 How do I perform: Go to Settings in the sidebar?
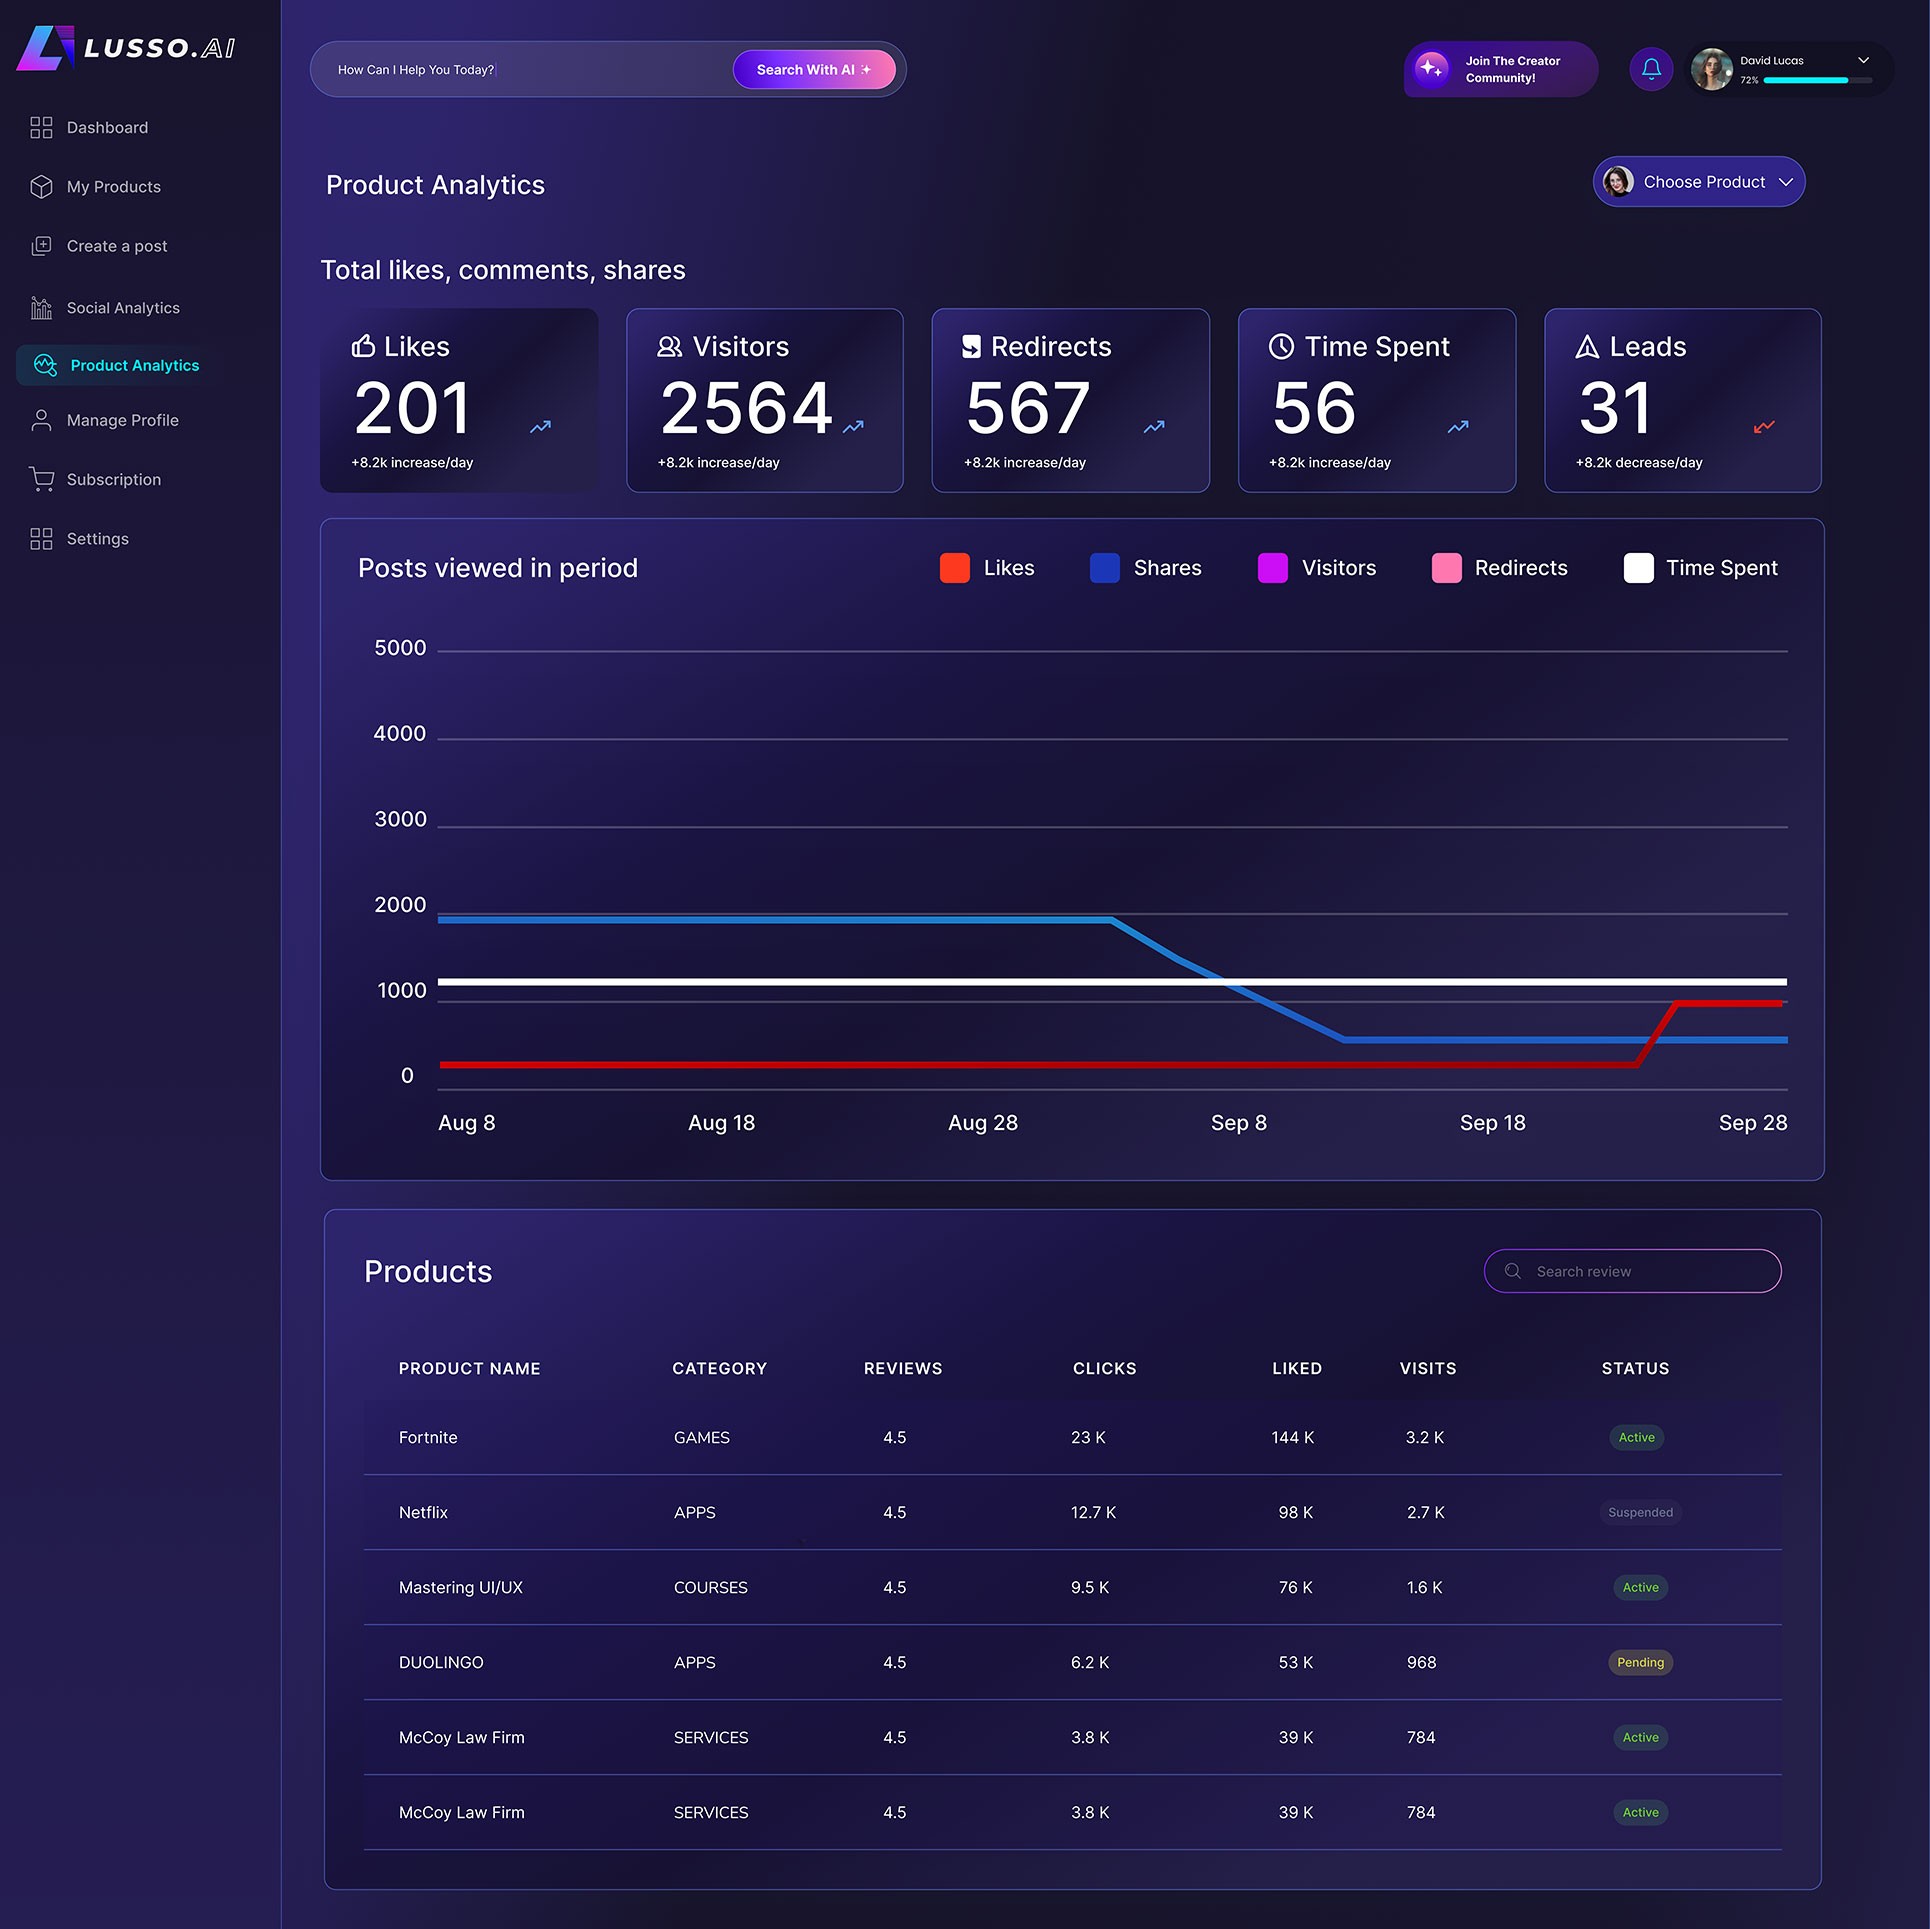coord(97,539)
